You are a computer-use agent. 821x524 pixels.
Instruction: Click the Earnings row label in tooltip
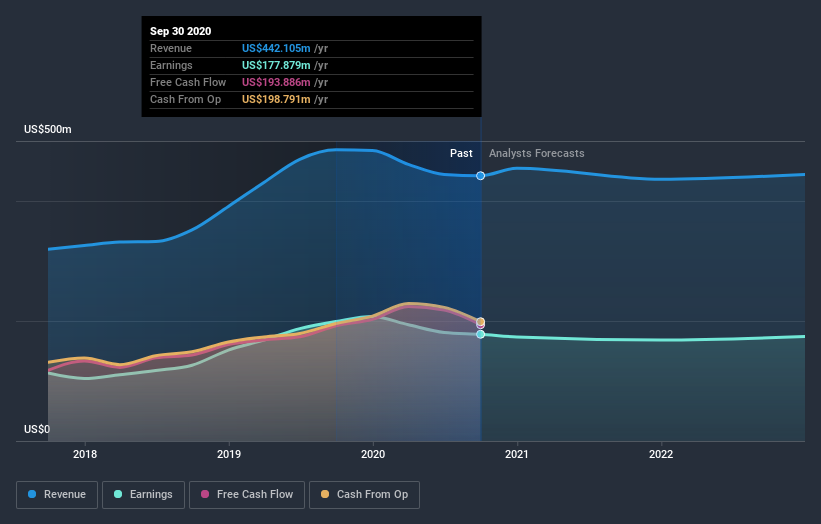tap(171, 65)
